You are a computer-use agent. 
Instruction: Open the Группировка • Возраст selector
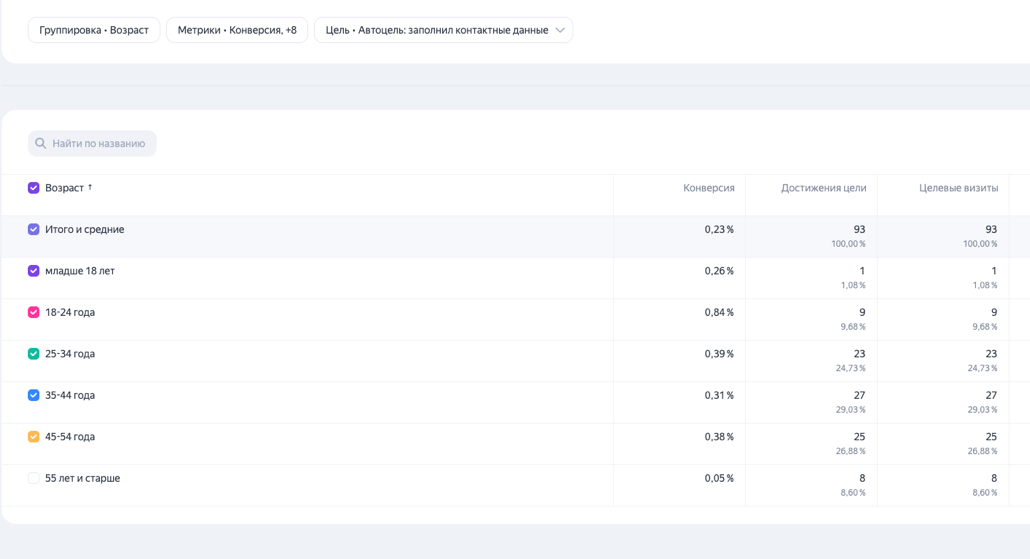tap(94, 30)
